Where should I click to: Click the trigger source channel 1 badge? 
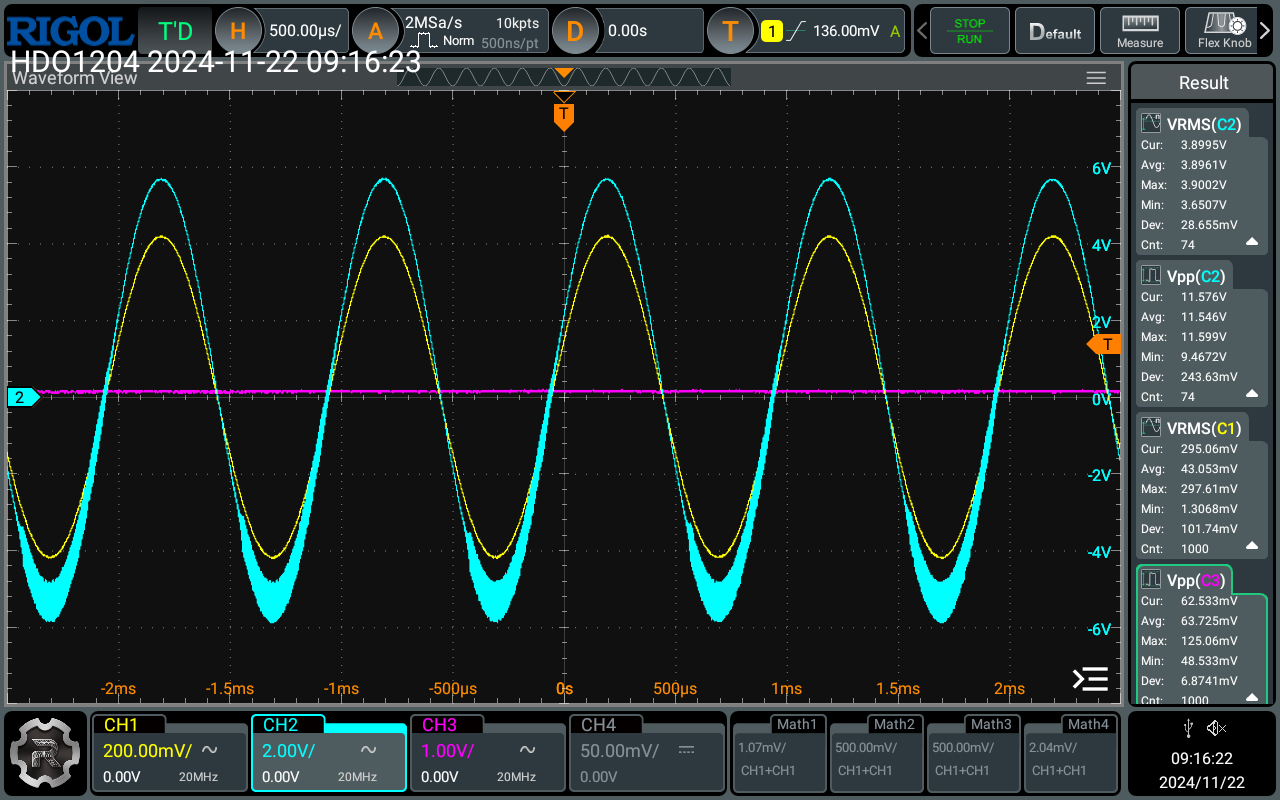771,31
